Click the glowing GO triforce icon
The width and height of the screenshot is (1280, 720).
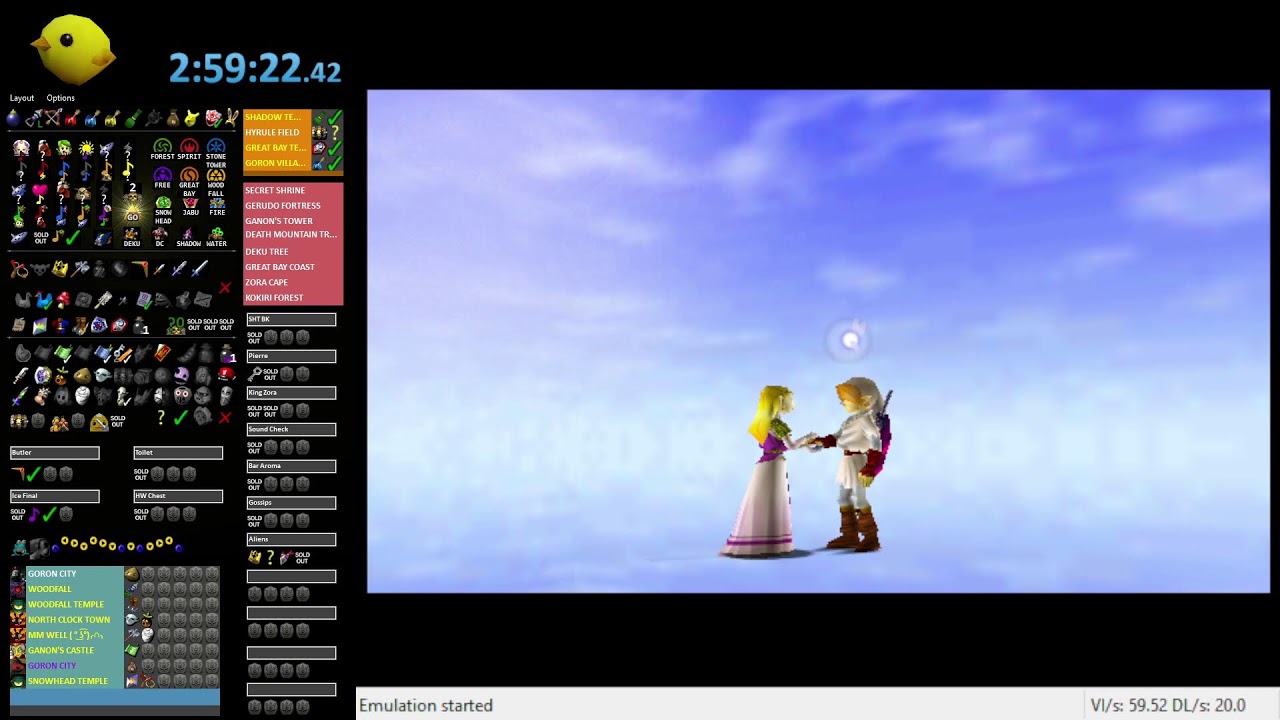click(132, 211)
